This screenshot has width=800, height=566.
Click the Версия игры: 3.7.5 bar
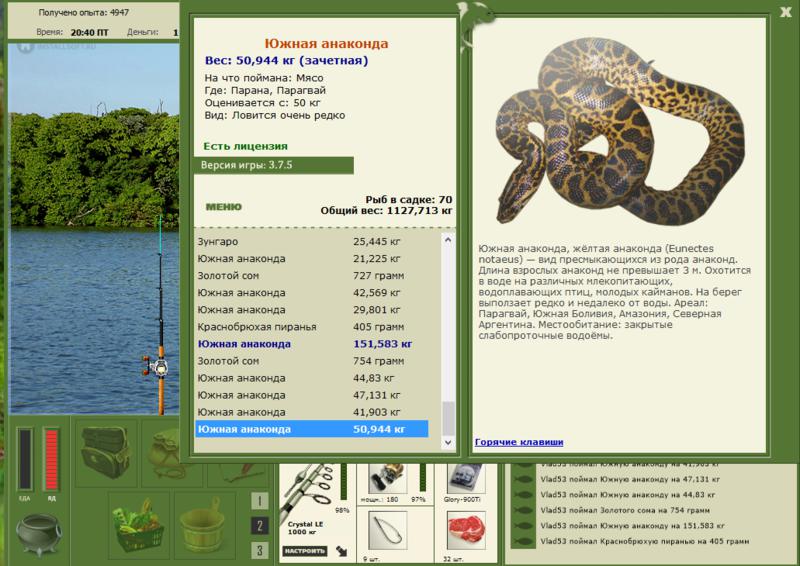[x=273, y=165]
